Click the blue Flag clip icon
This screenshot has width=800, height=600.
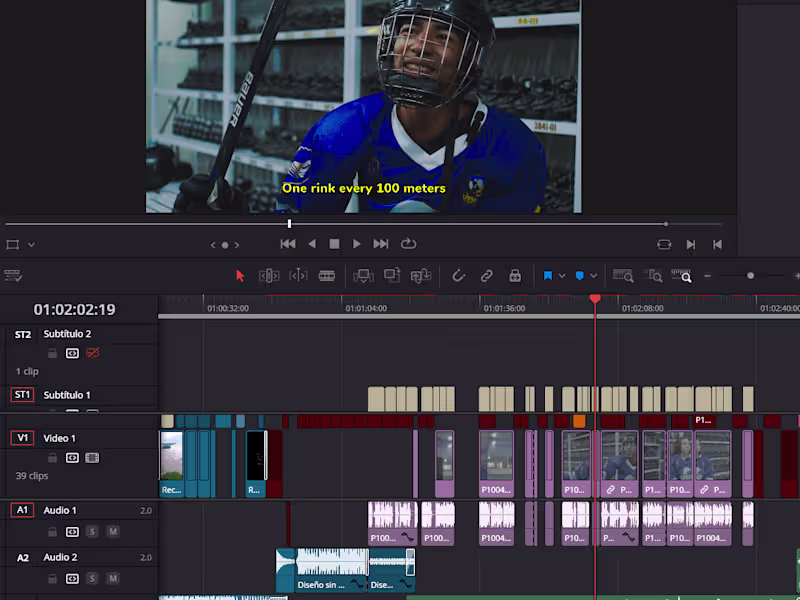click(x=548, y=276)
